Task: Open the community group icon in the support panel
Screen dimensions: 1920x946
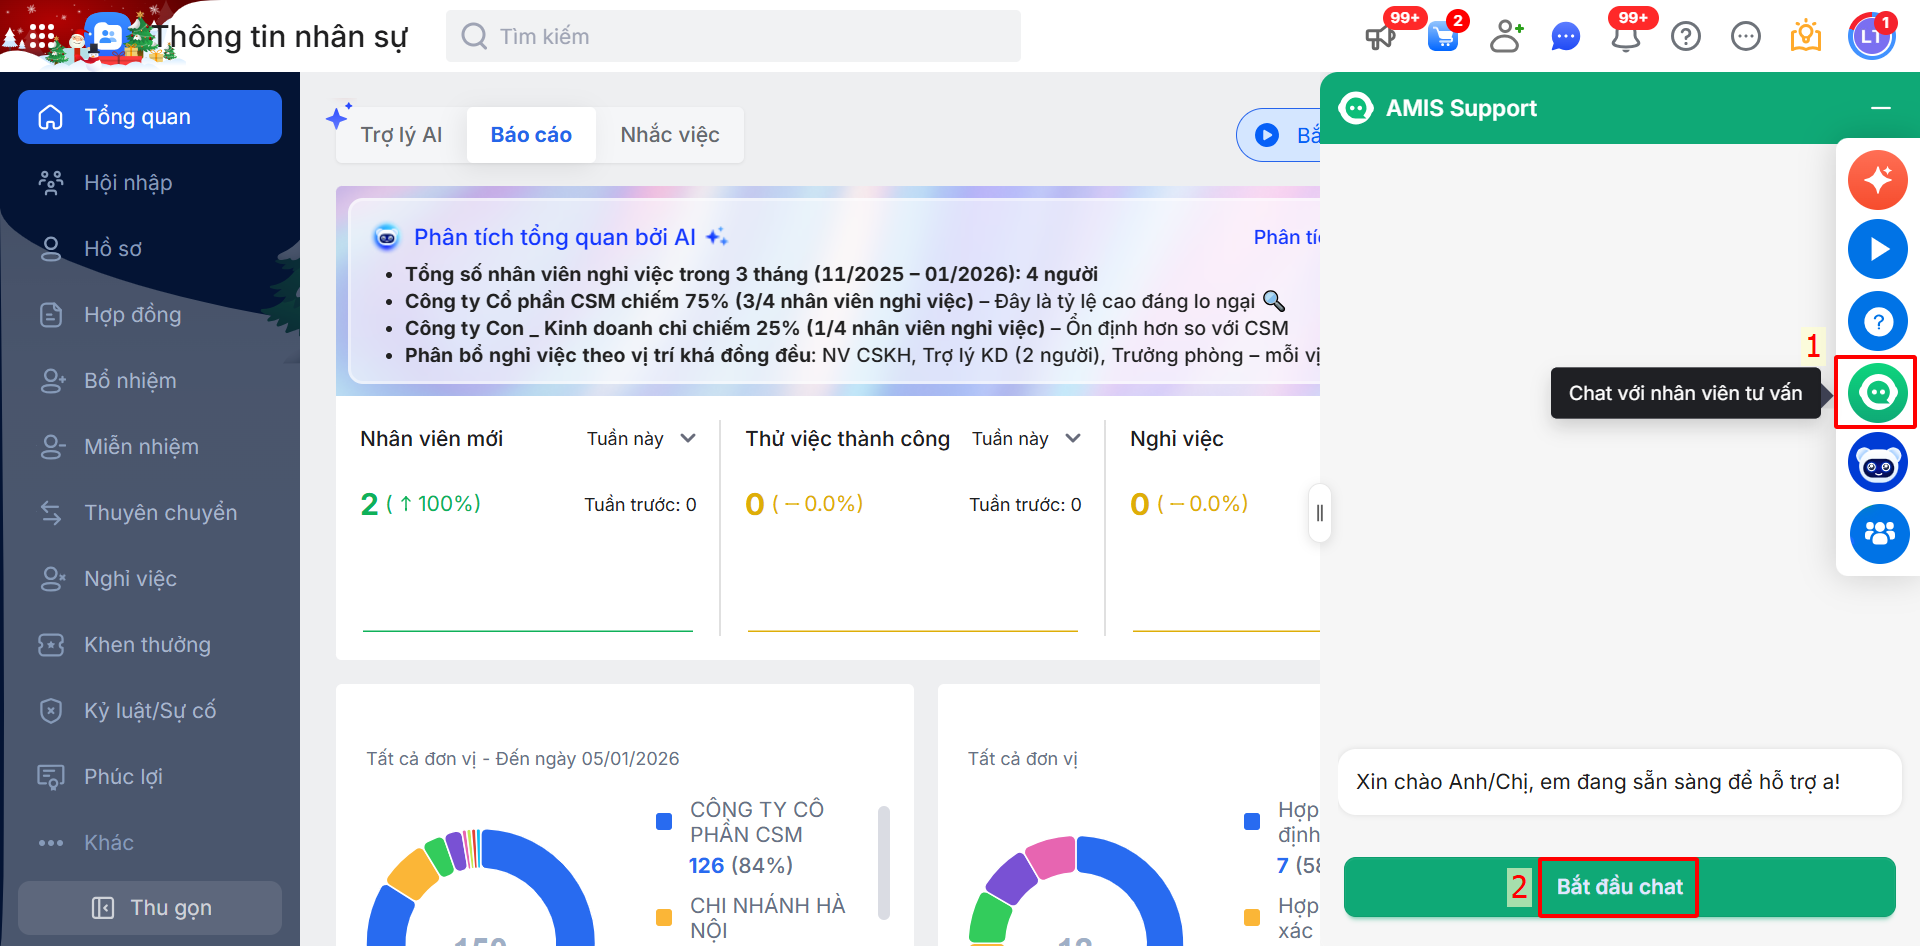Action: (1878, 534)
